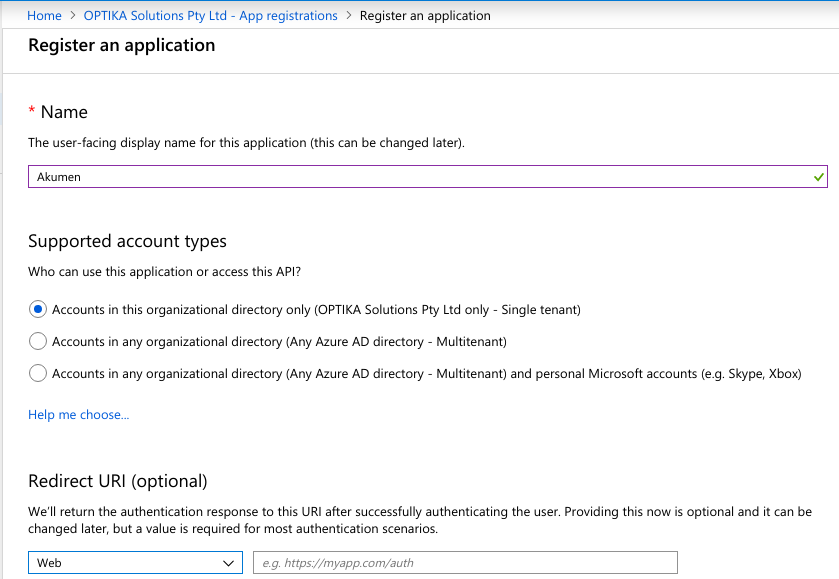The height and width of the screenshot is (579, 839).
Task: Click the Home breadcrumb link
Action: [x=44, y=16]
